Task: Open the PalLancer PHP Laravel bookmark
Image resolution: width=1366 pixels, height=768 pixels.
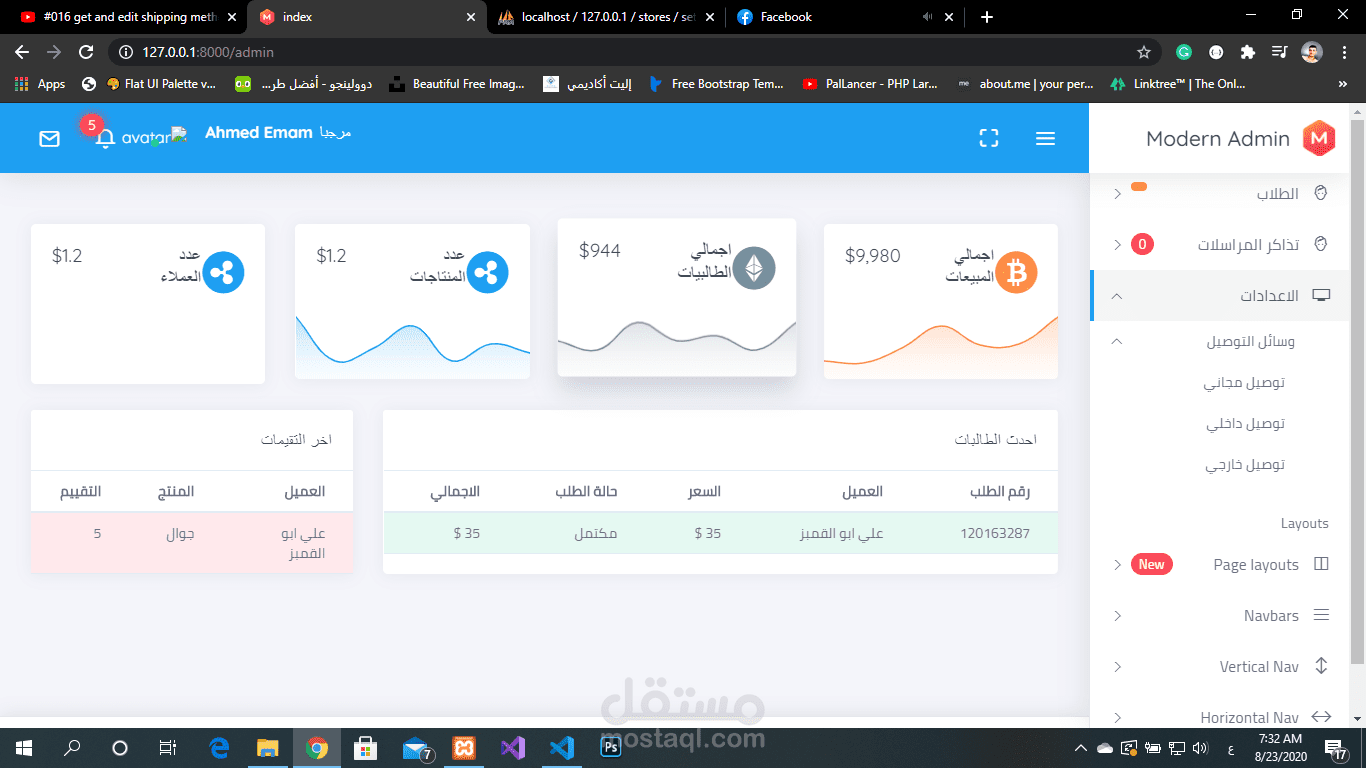Action: pos(870,84)
